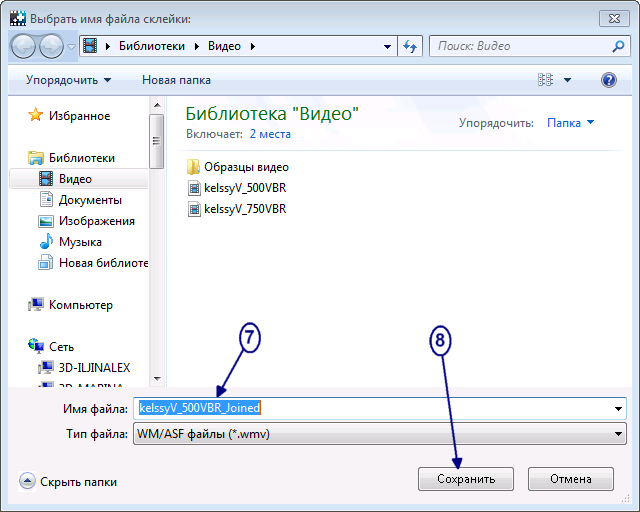Click the 3D-ILJINALEX computer icon
640x512 pixels.
pyautogui.click(x=46, y=367)
